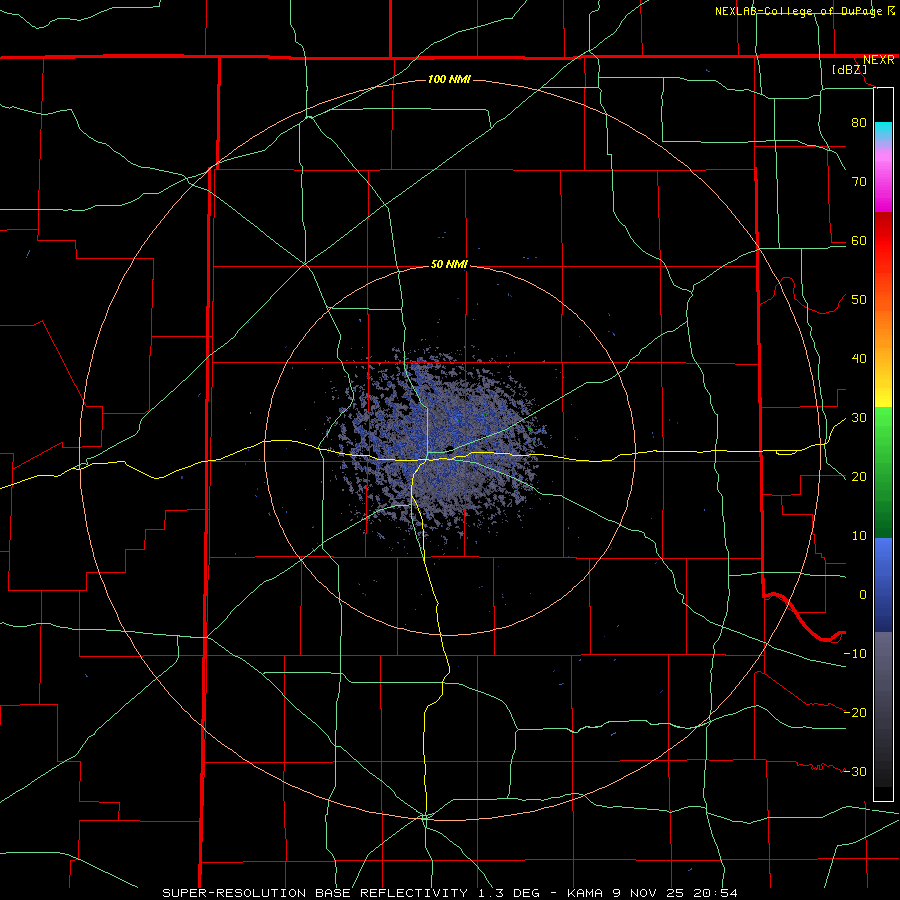Click the -30 dBZ scale value
900x900 pixels.
pos(855,771)
